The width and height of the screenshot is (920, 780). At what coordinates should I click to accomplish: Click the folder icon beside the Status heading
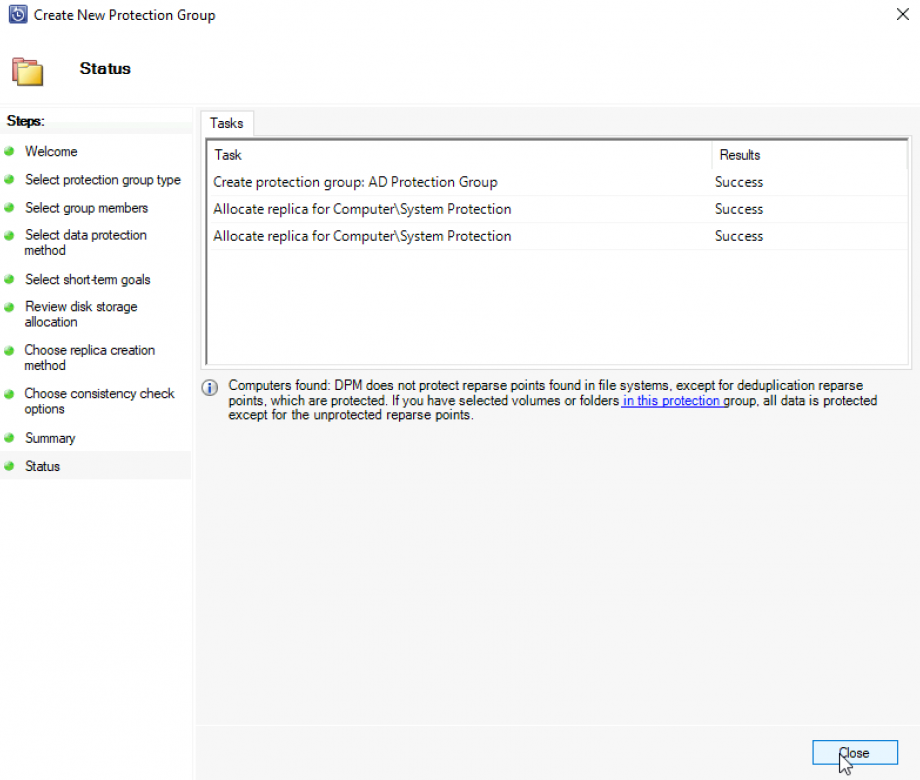28,71
